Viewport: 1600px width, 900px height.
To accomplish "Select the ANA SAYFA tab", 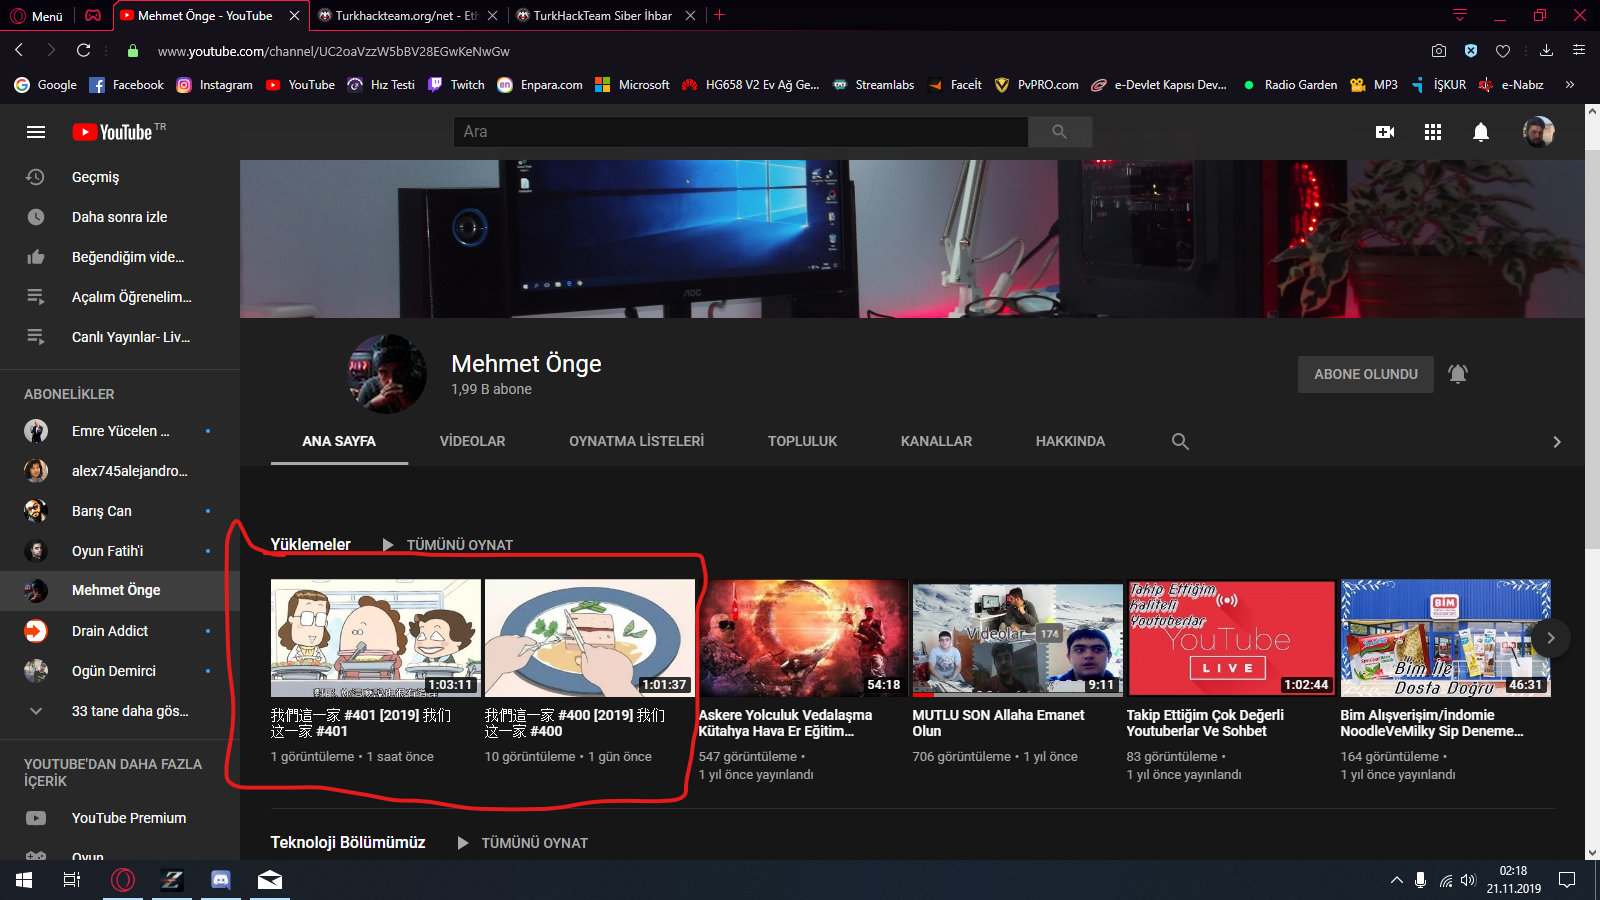I will pos(339,441).
